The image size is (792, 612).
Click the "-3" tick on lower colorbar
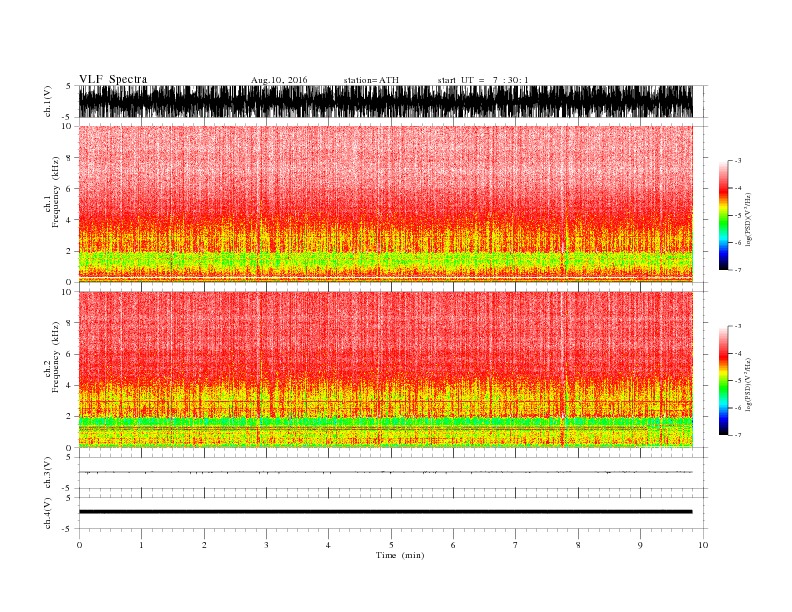[x=737, y=326]
